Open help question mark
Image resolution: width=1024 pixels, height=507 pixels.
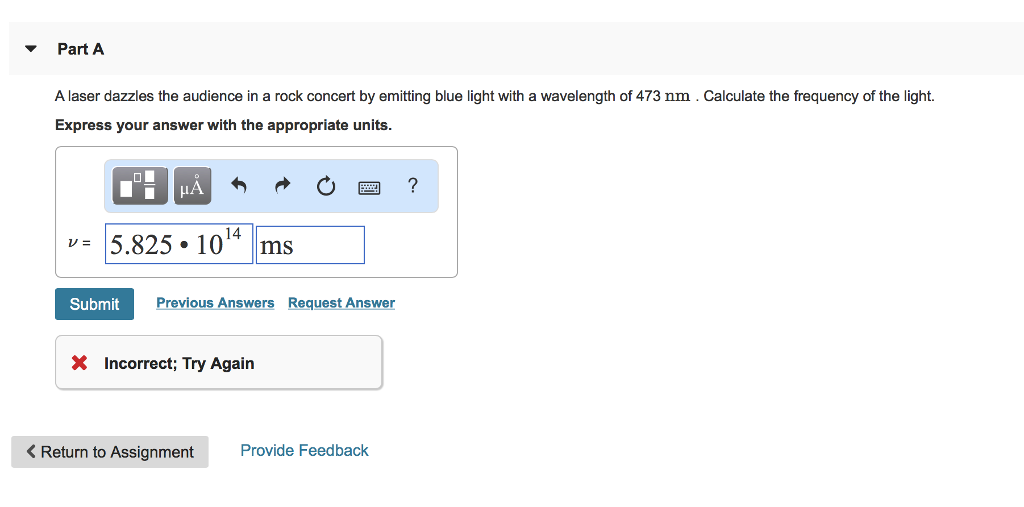(x=413, y=186)
